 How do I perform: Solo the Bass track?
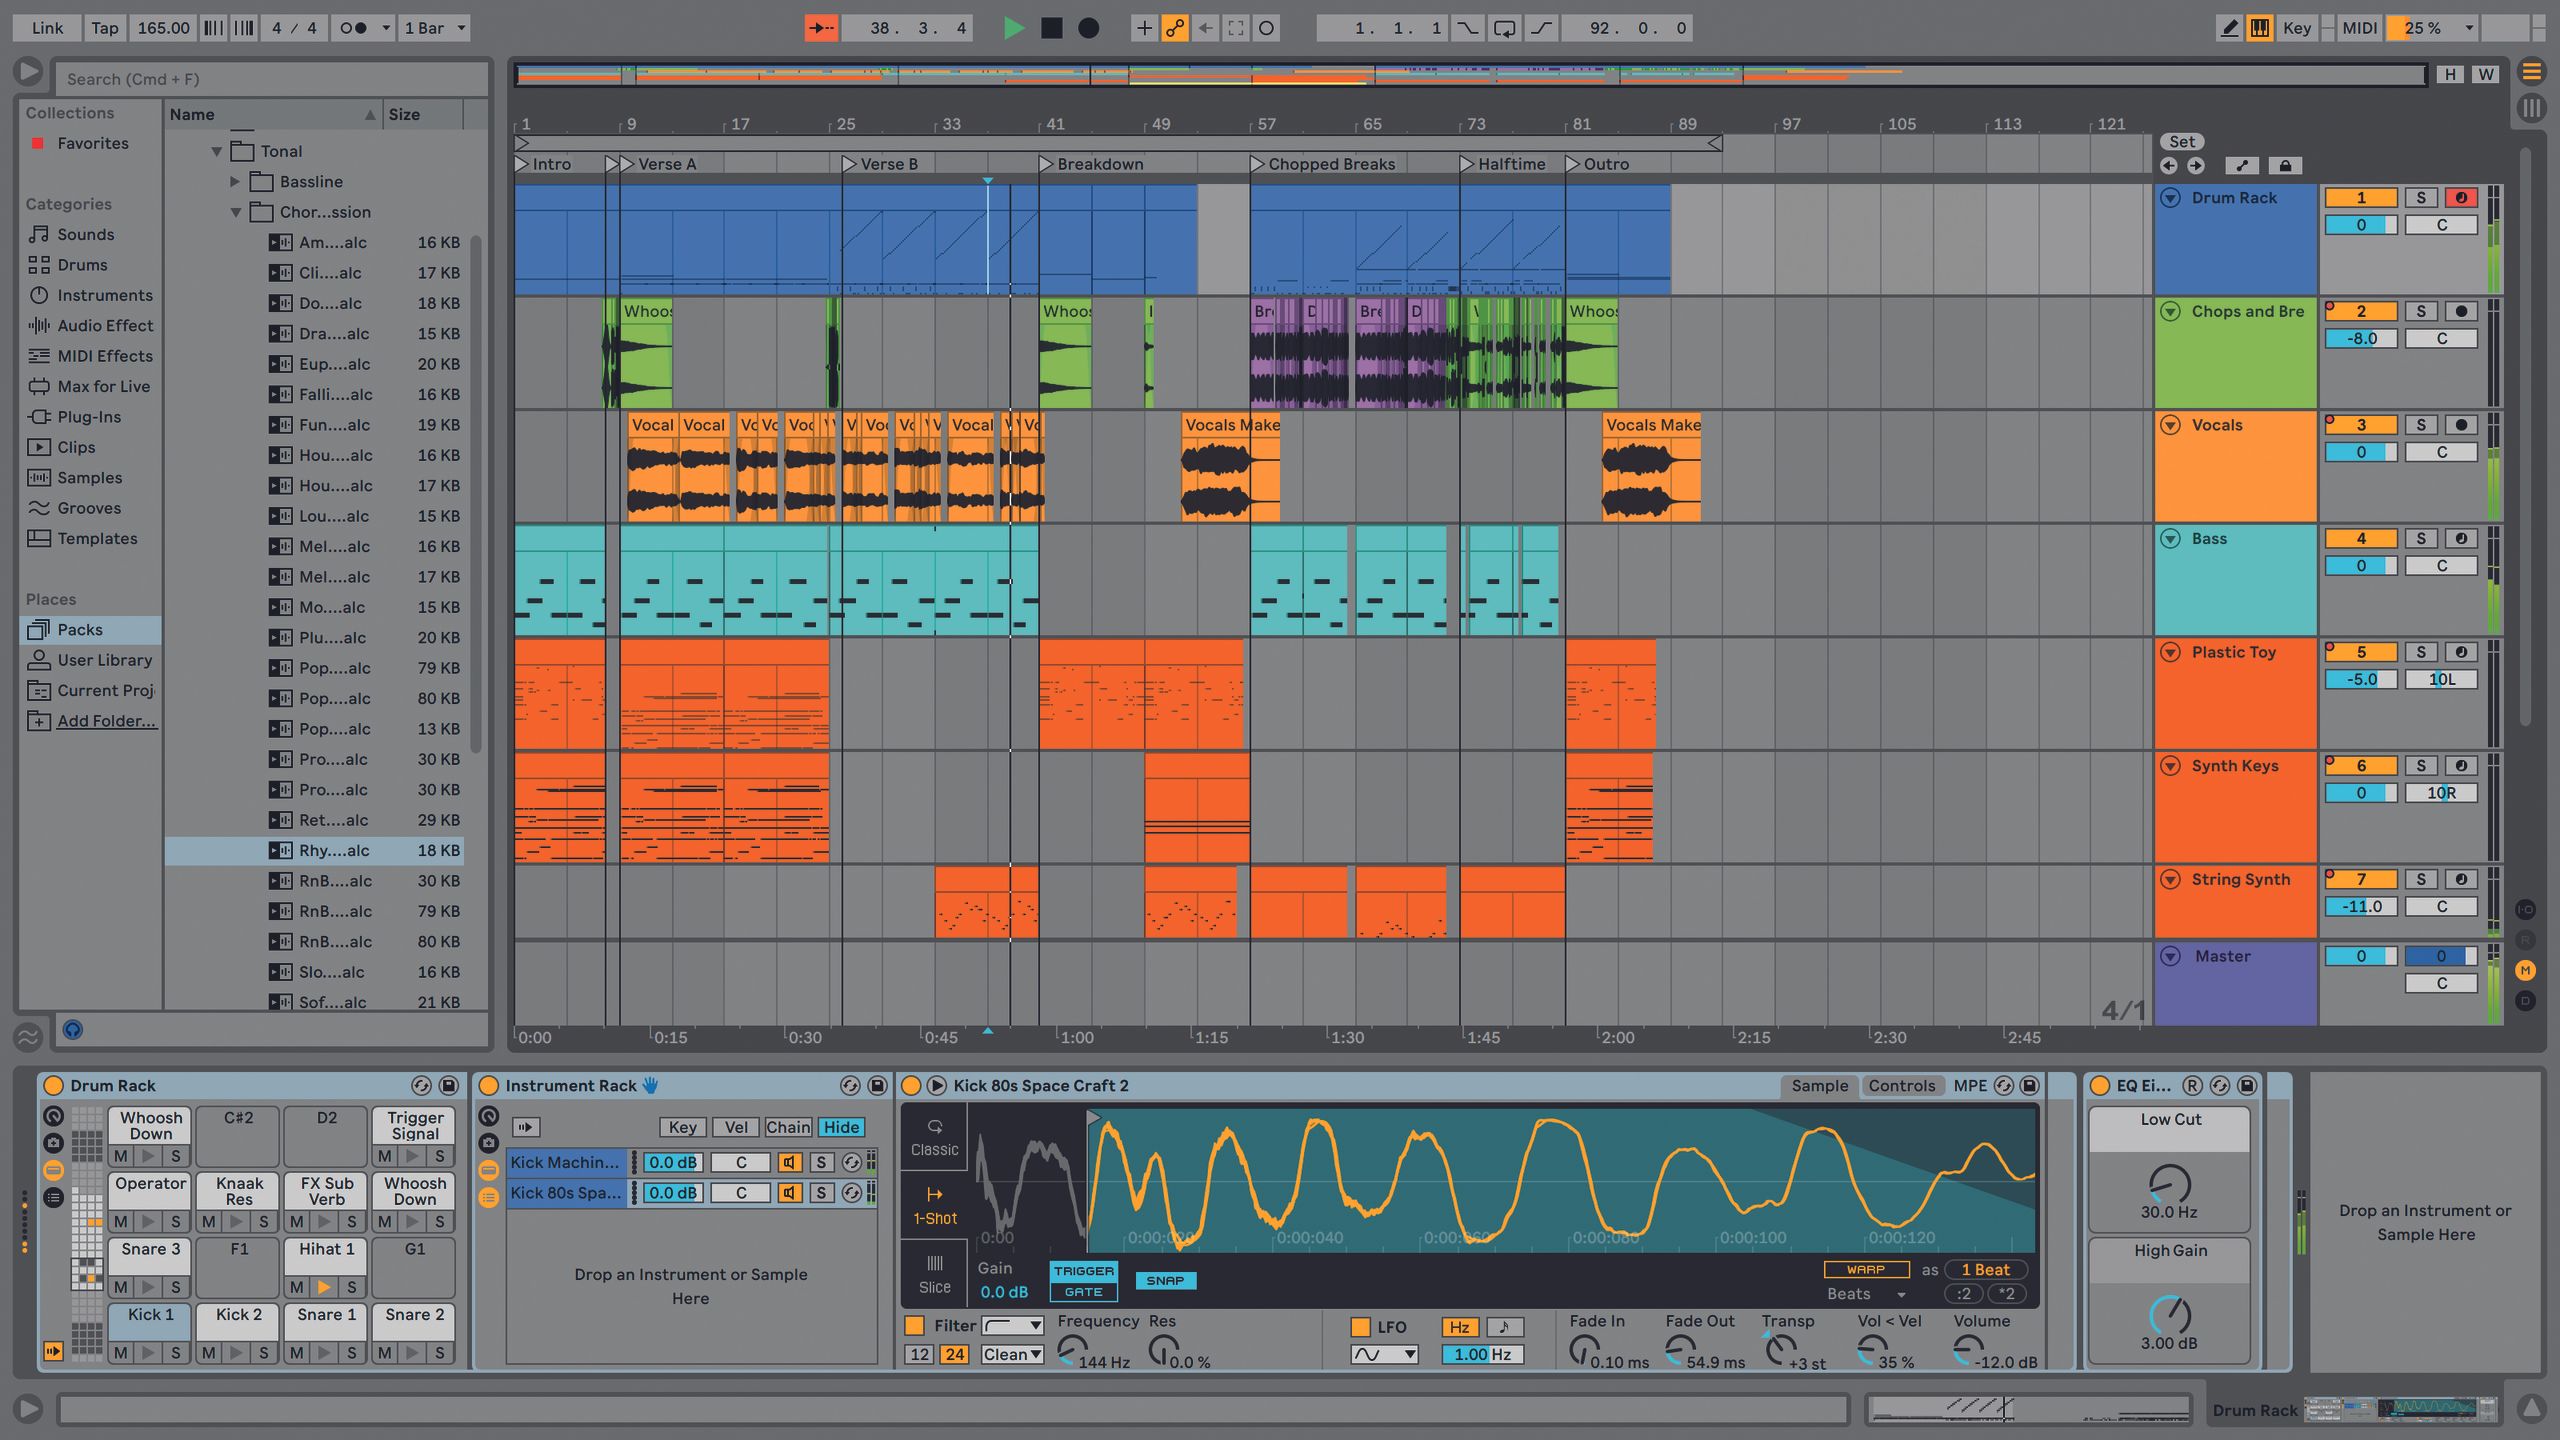pyautogui.click(x=2420, y=538)
